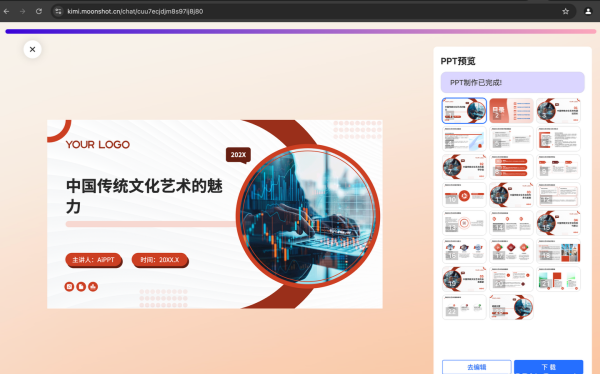Viewport: 600px width, 374px height.
Task: Show slide thumbnail 20
Action: click(x=511, y=279)
